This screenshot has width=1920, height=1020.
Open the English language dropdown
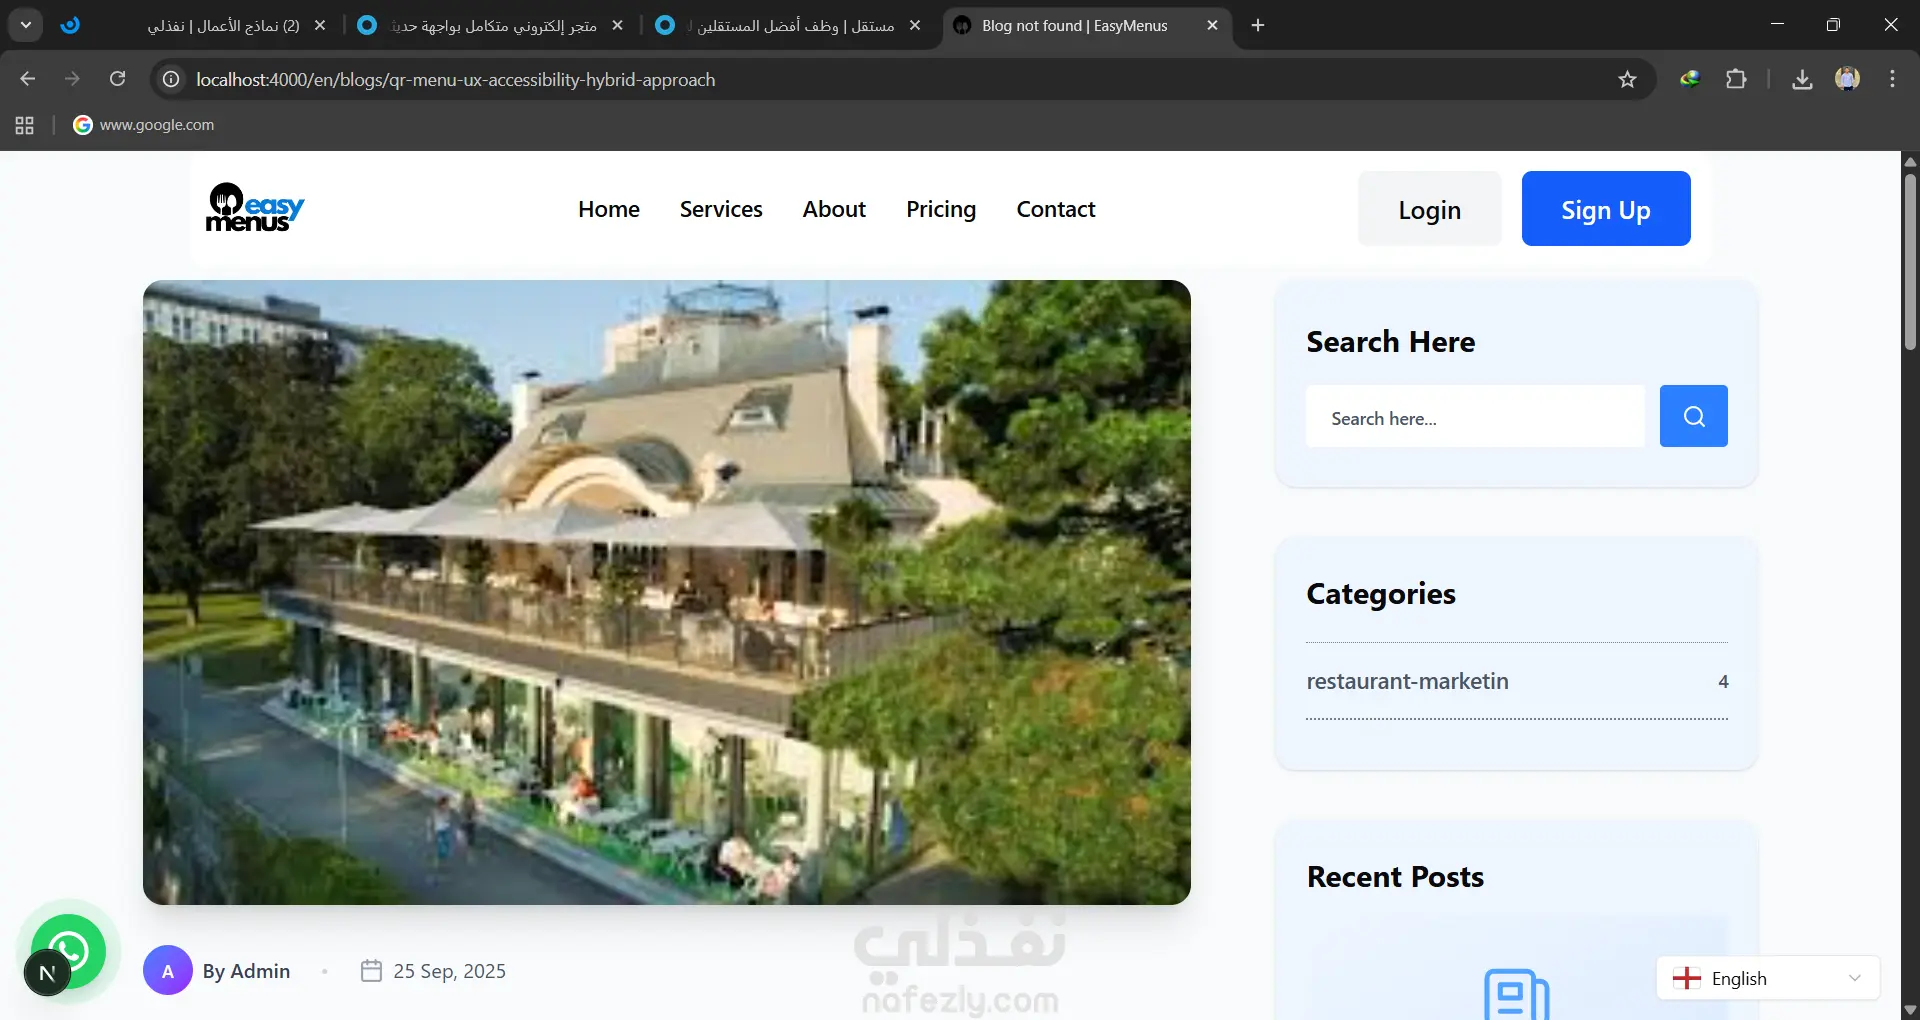(x=1768, y=978)
